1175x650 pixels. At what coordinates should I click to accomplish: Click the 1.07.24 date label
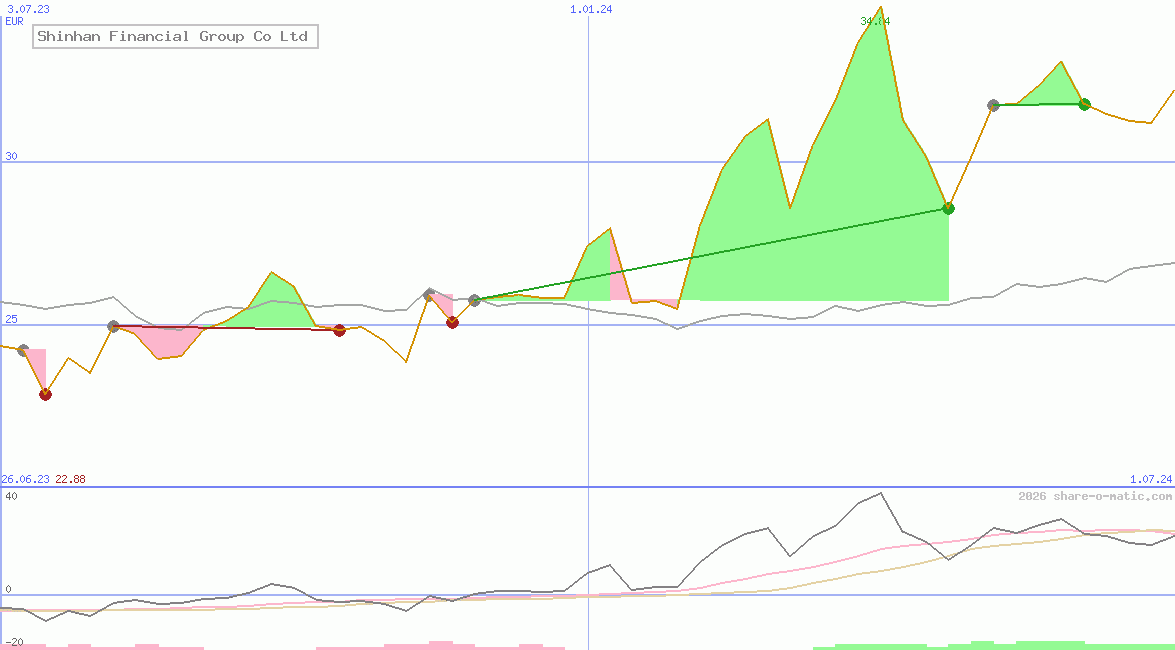(x=1151, y=479)
